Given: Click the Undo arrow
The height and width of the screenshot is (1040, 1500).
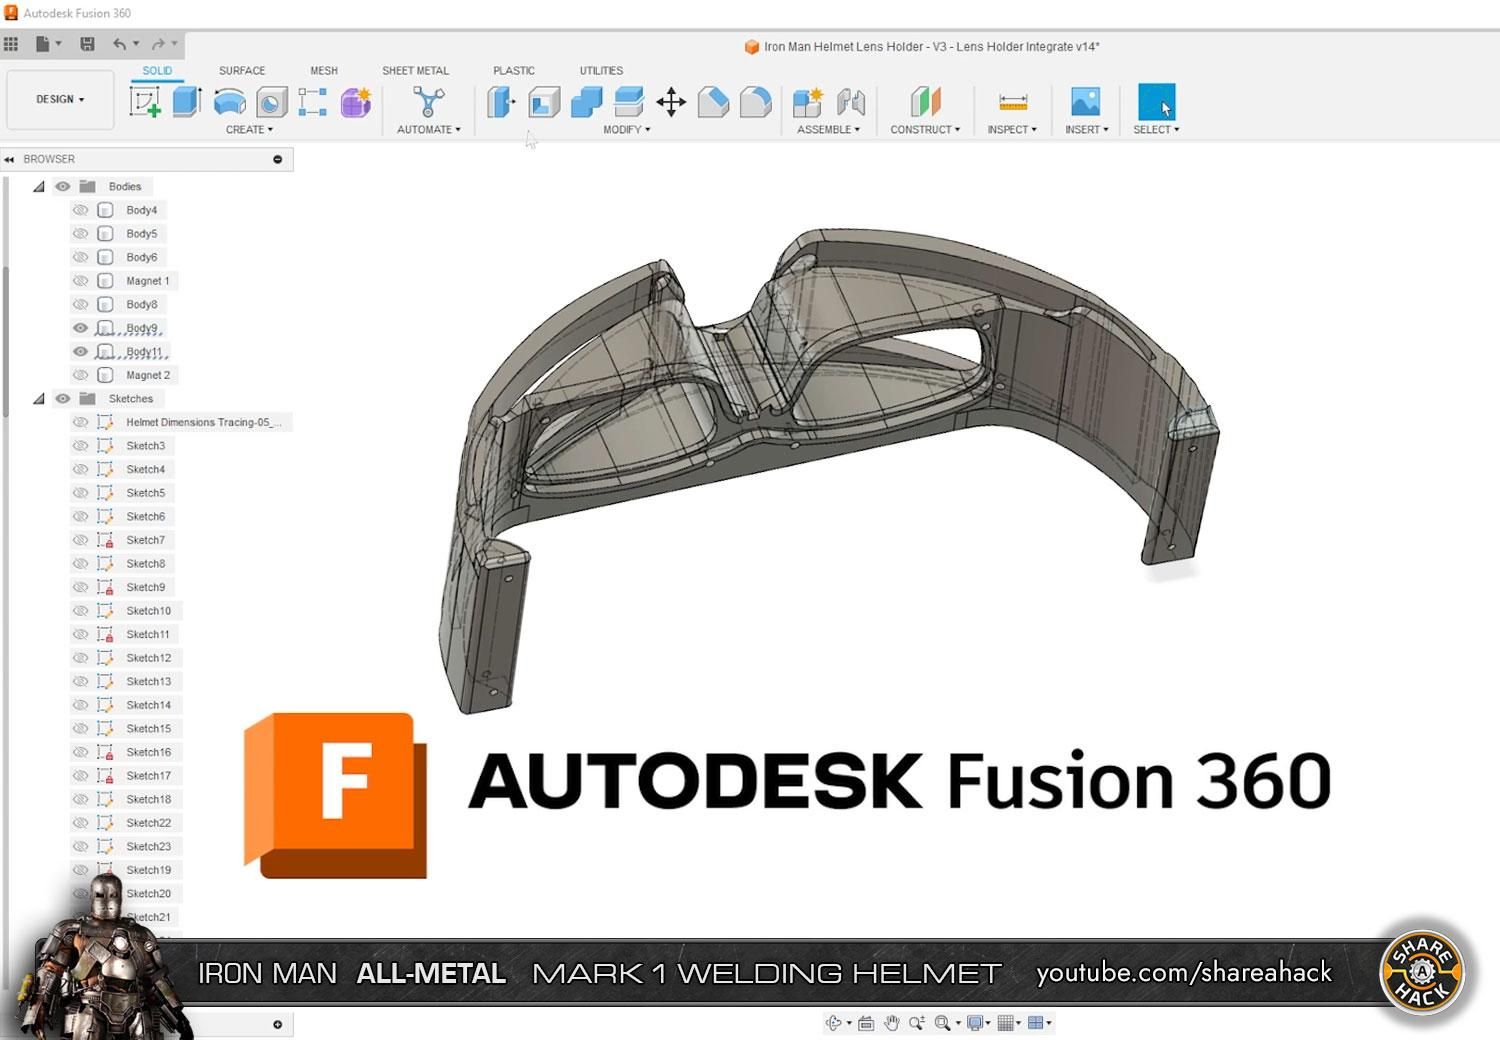Looking at the screenshot, I should (120, 44).
